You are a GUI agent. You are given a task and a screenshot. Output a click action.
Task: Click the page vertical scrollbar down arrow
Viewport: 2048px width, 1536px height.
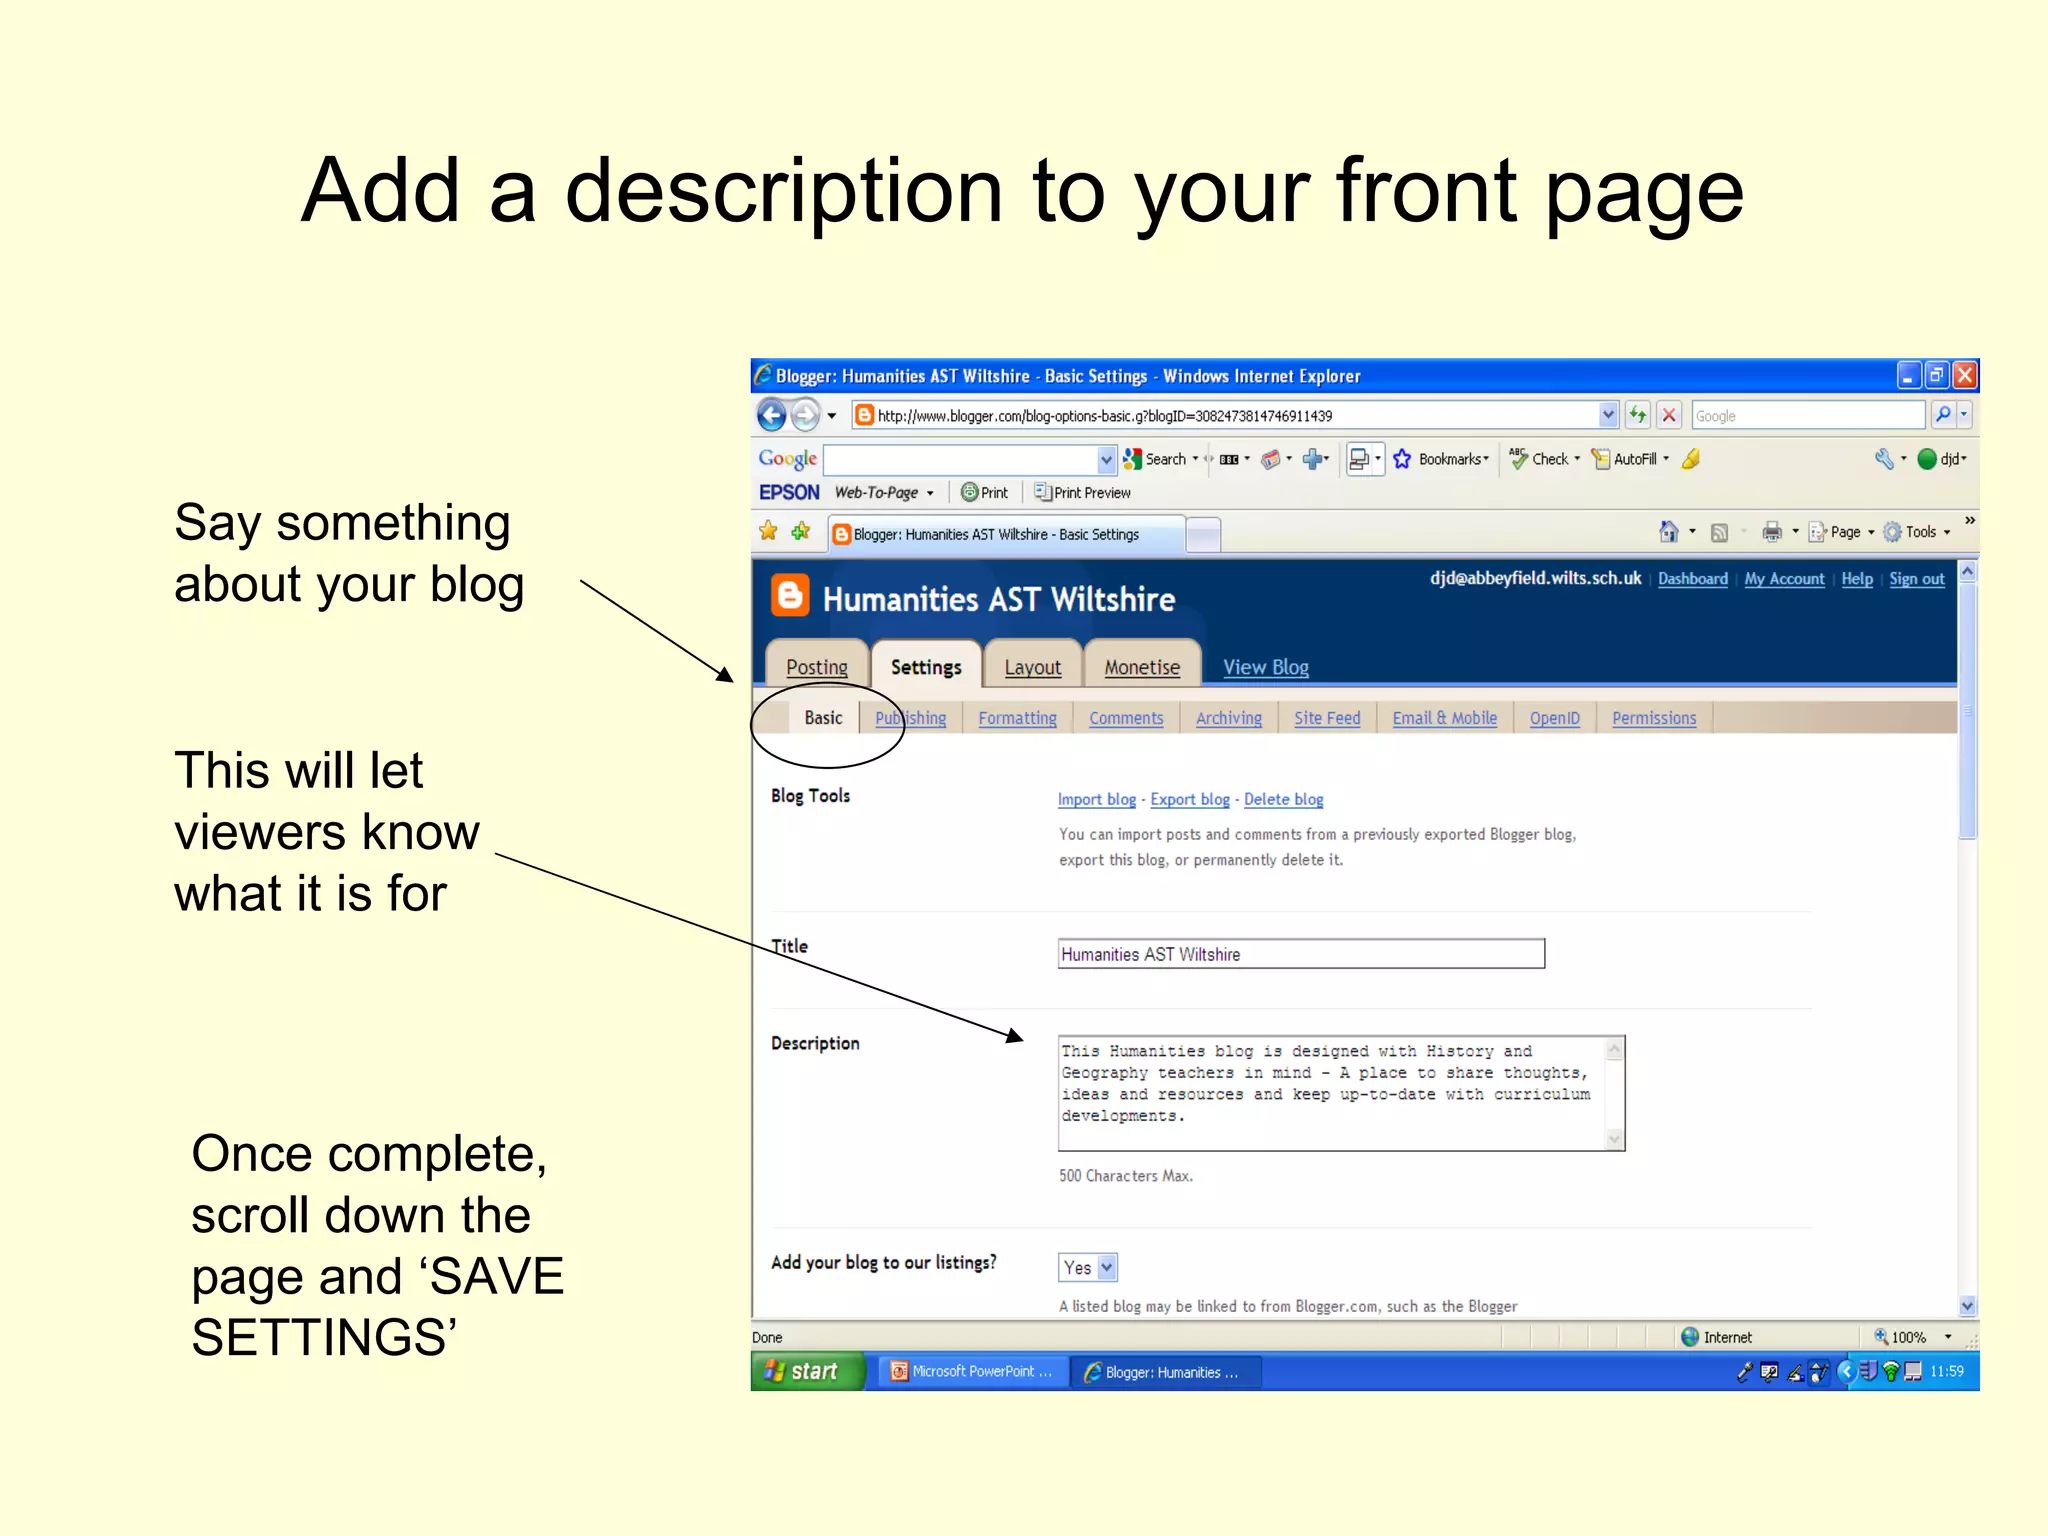click(x=1967, y=1305)
